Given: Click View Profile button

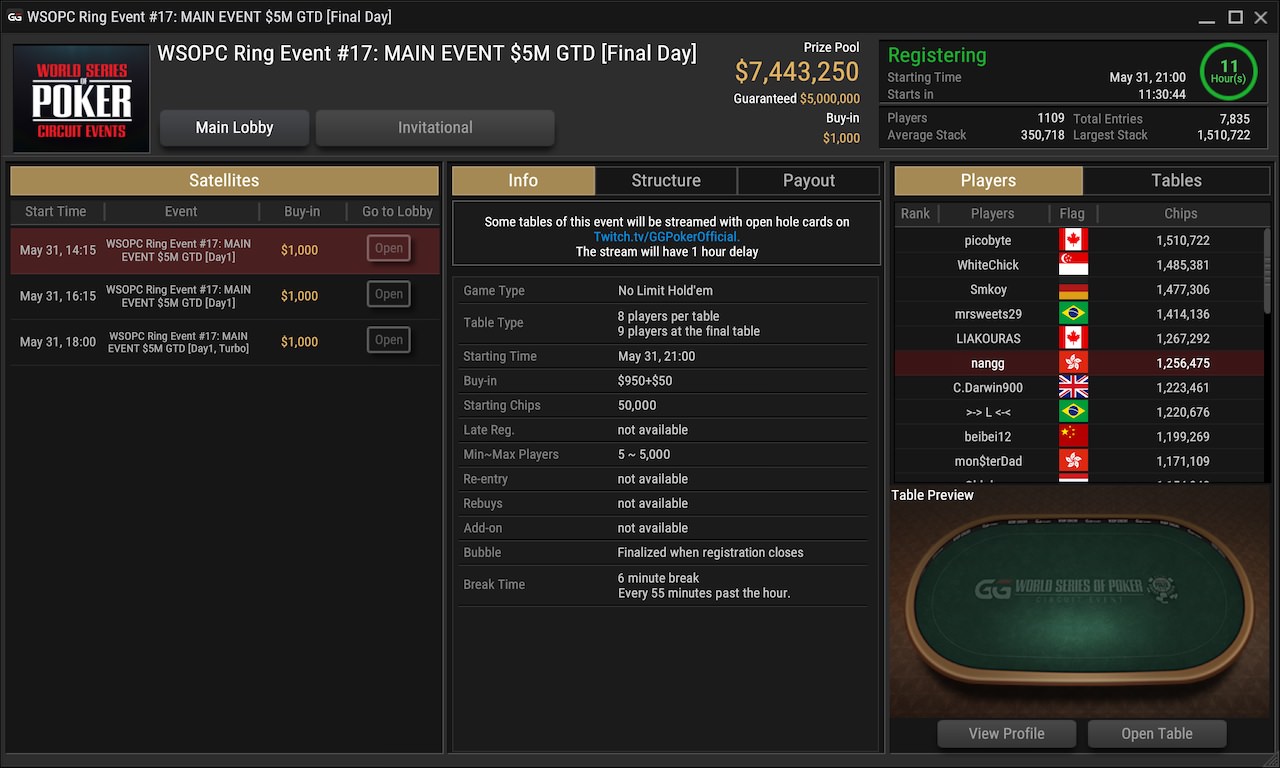Looking at the screenshot, I should [x=1006, y=733].
